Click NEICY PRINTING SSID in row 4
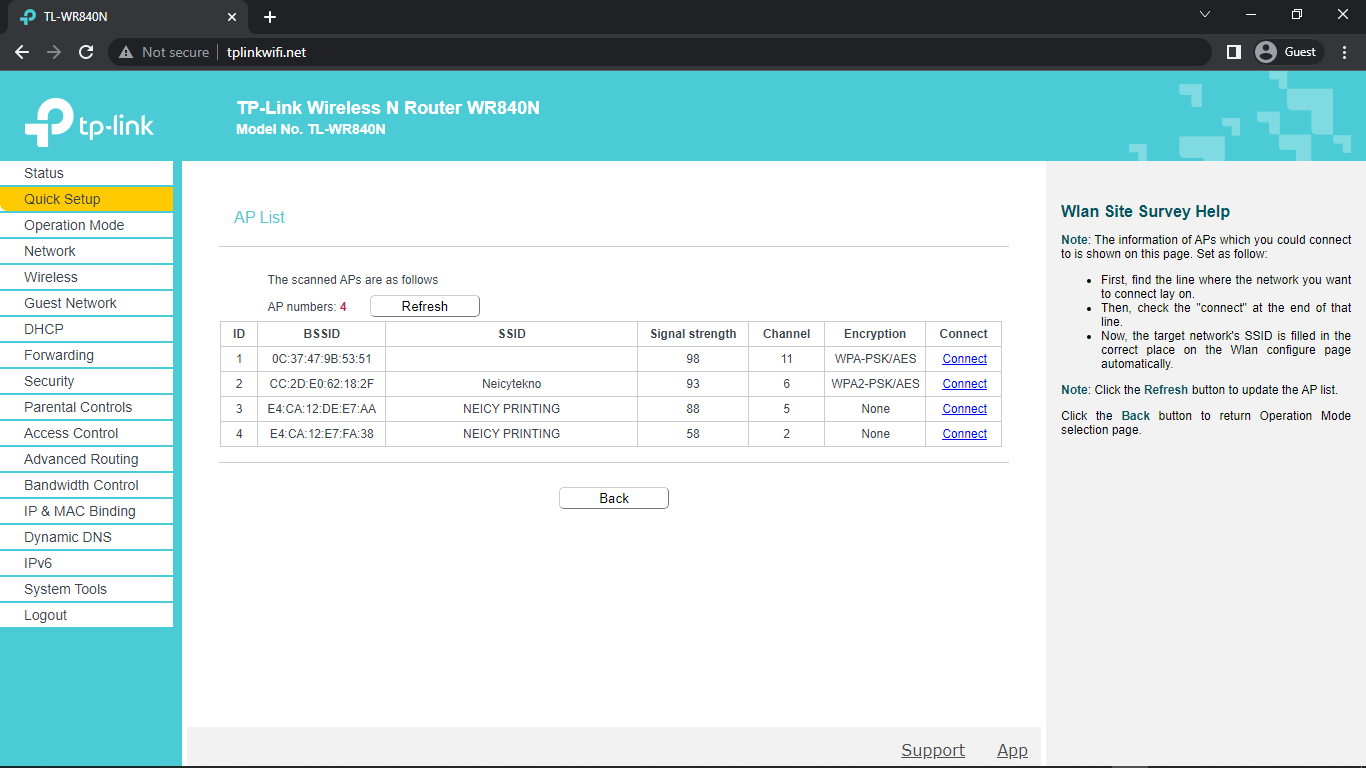 (x=511, y=434)
